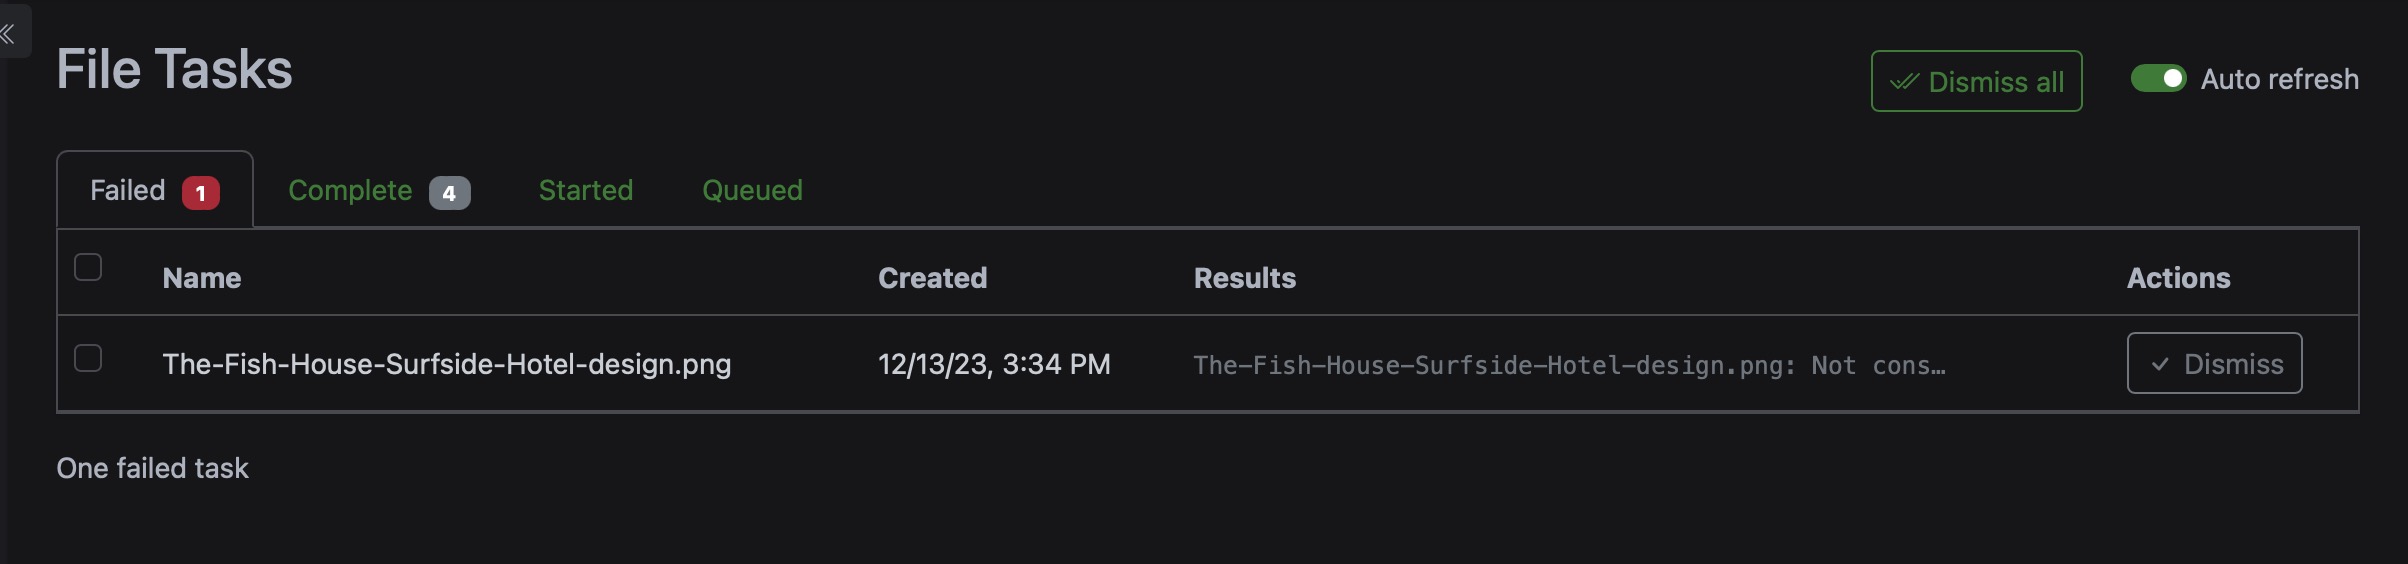Collapse the sidebar with the double-chevron icon
Viewport: 2408px width, 564px height.
tap(8, 34)
